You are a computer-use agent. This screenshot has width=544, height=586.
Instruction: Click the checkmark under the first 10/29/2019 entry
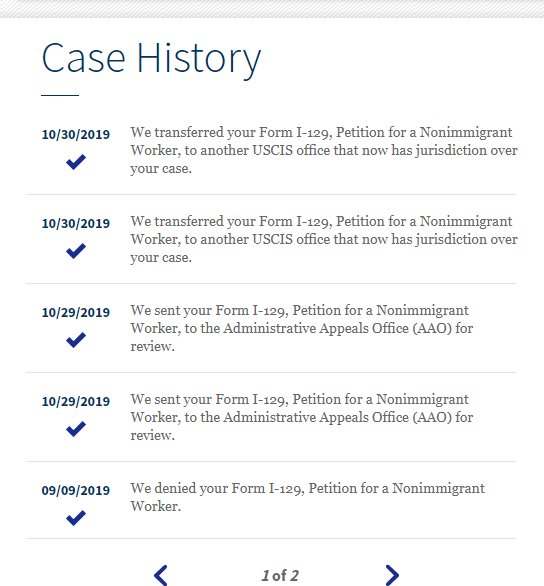coord(76,340)
